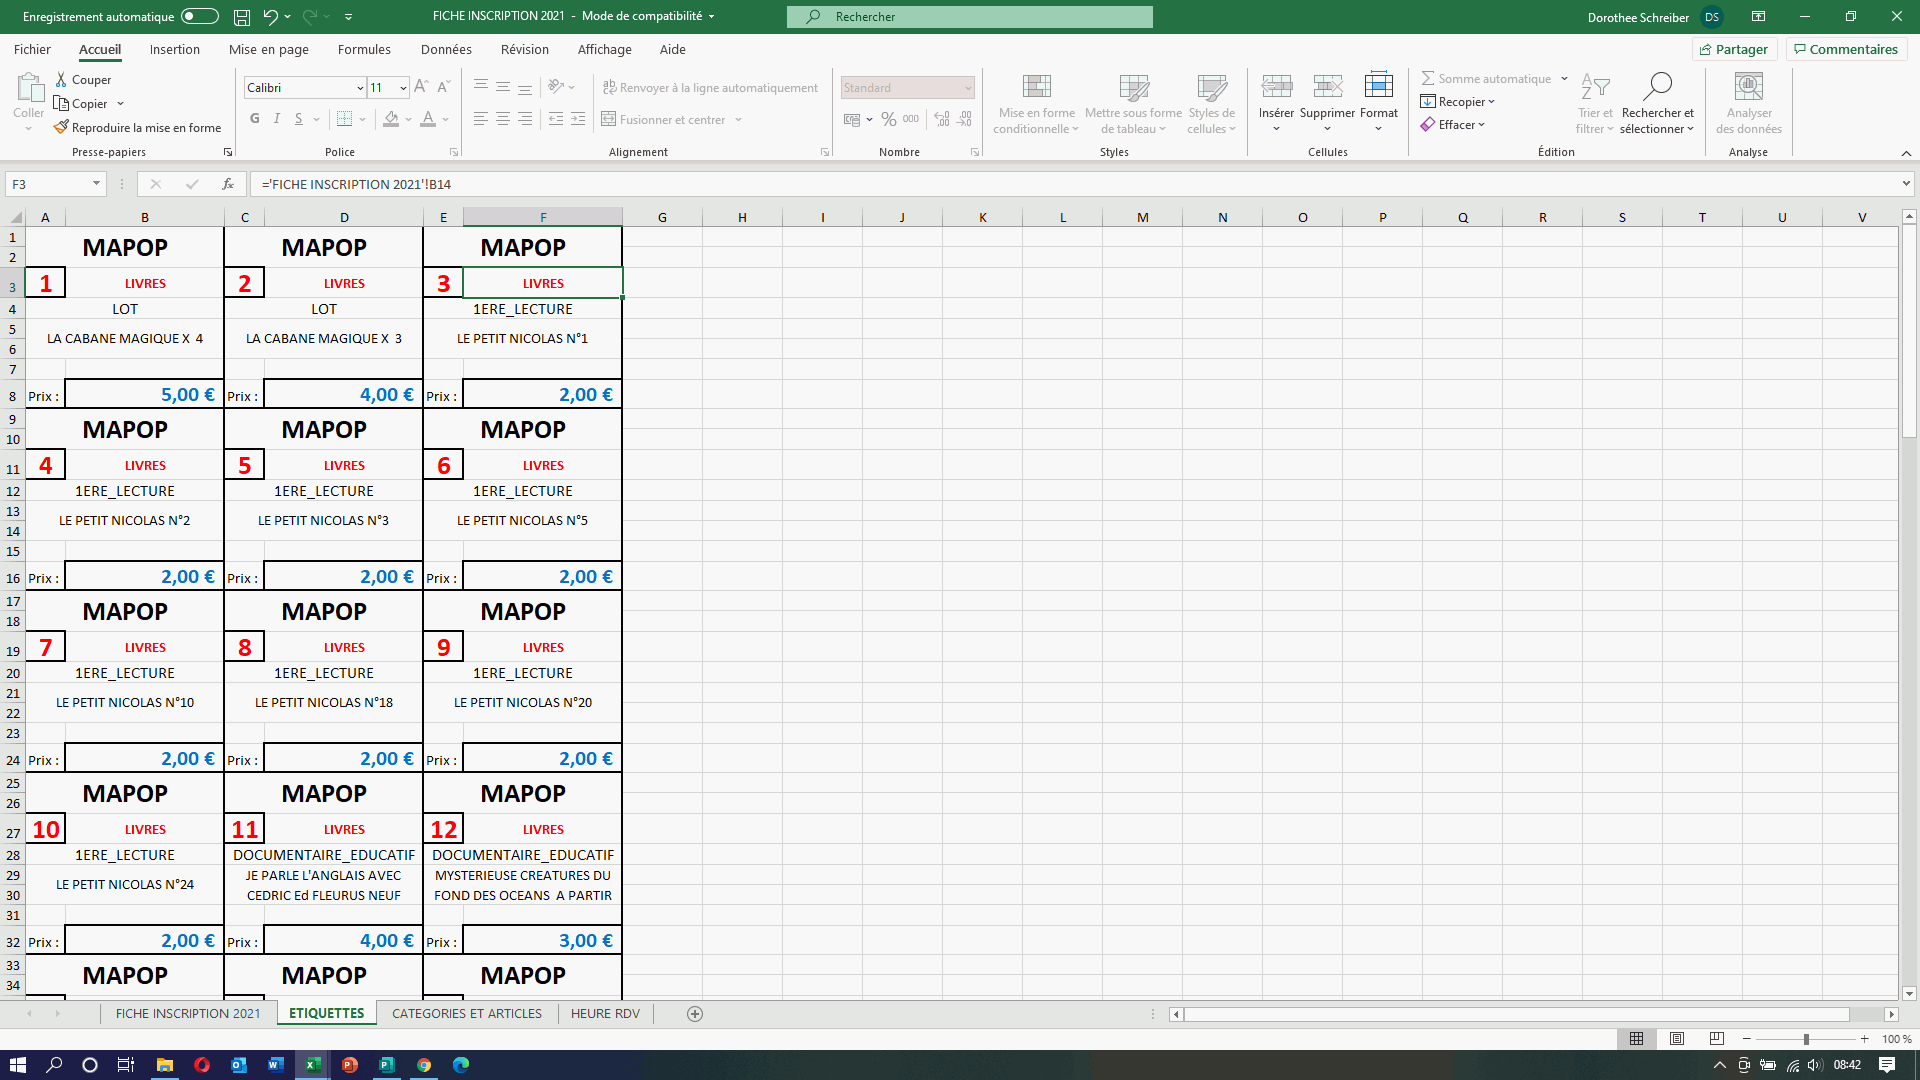The height and width of the screenshot is (1080, 1920).
Task: Switch to CATEGORIES ET ARTICLES sheet tab
Action: [x=467, y=1014]
